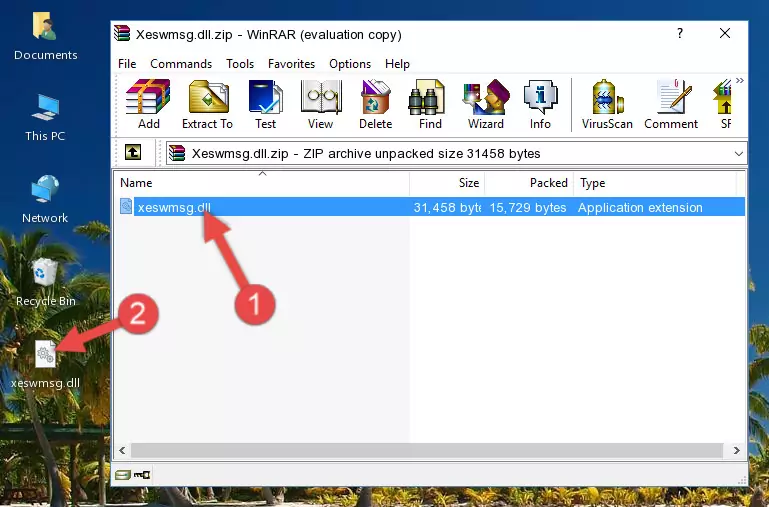The image size is (769, 507).
Task: Go up one folder level
Action: pyautogui.click(x=133, y=152)
